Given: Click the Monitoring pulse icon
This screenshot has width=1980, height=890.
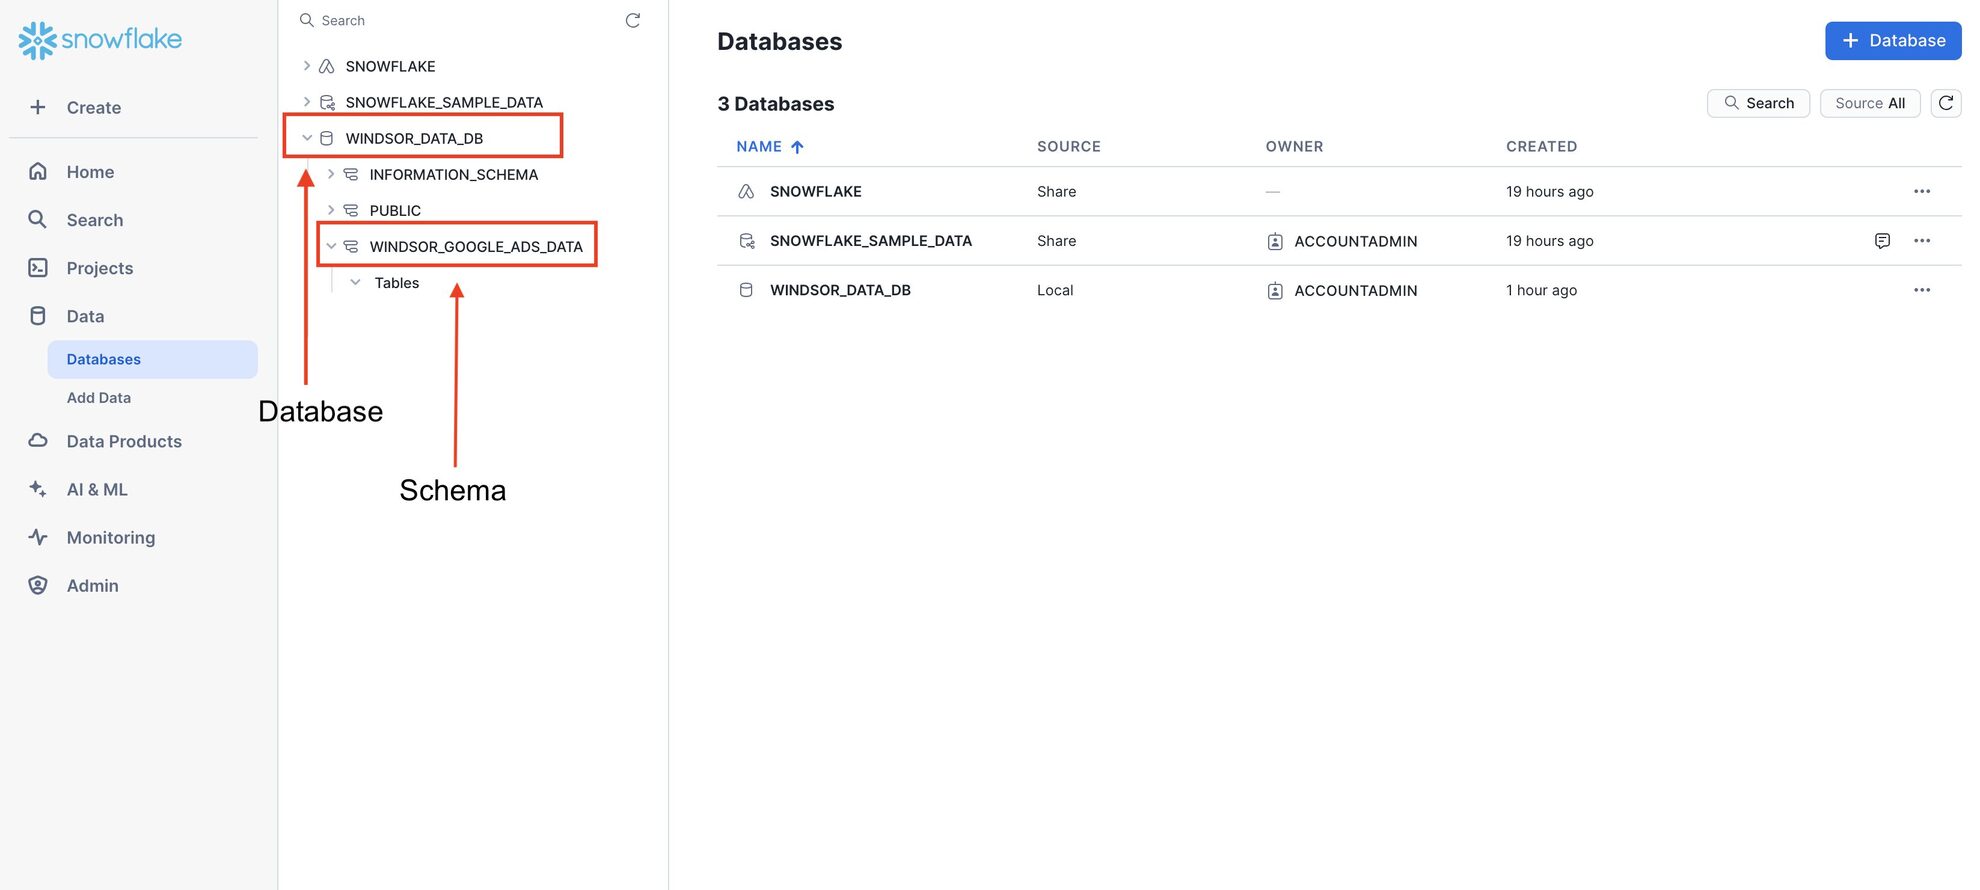Looking at the screenshot, I should click(38, 537).
